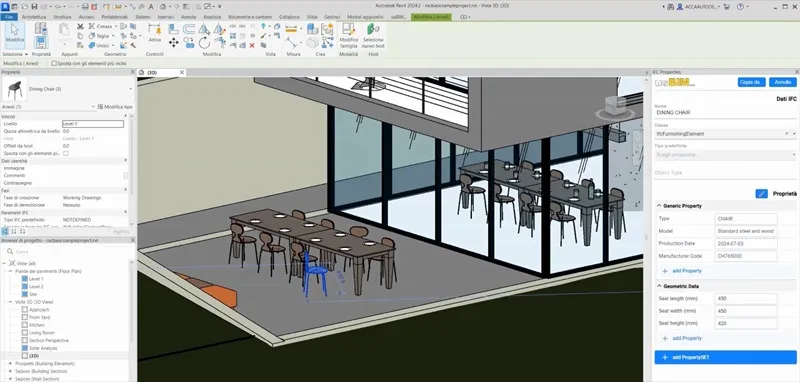This screenshot has width=800, height=382.
Task: Click the blue pencil edit Proprietà icon
Action: (x=761, y=194)
